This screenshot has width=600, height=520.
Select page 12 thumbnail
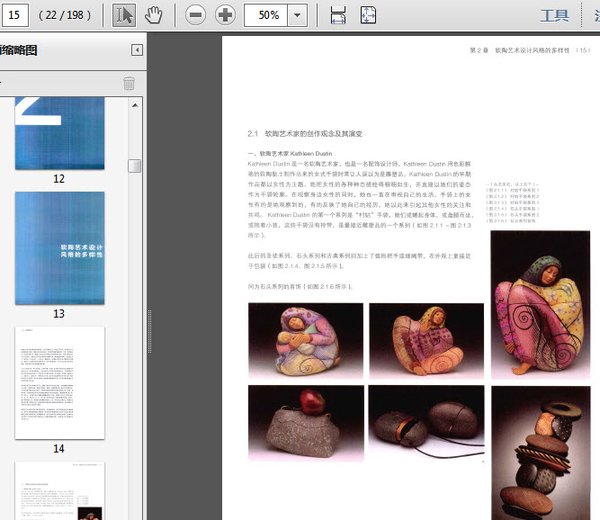click(59, 133)
